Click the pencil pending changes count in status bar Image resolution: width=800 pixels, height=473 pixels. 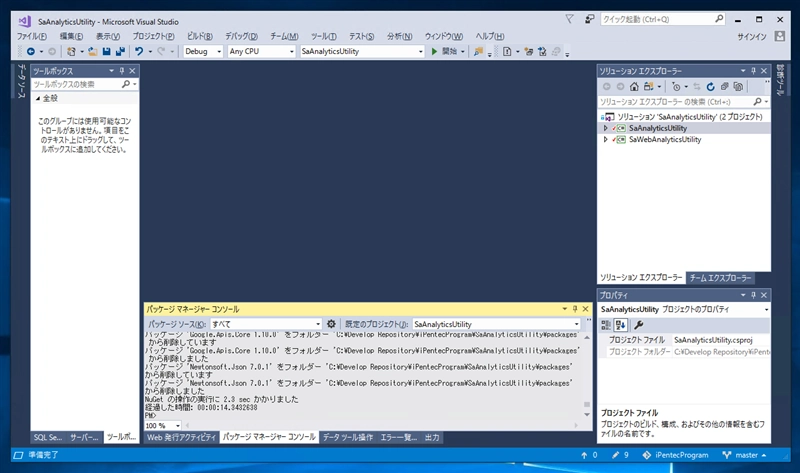[620, 455]
